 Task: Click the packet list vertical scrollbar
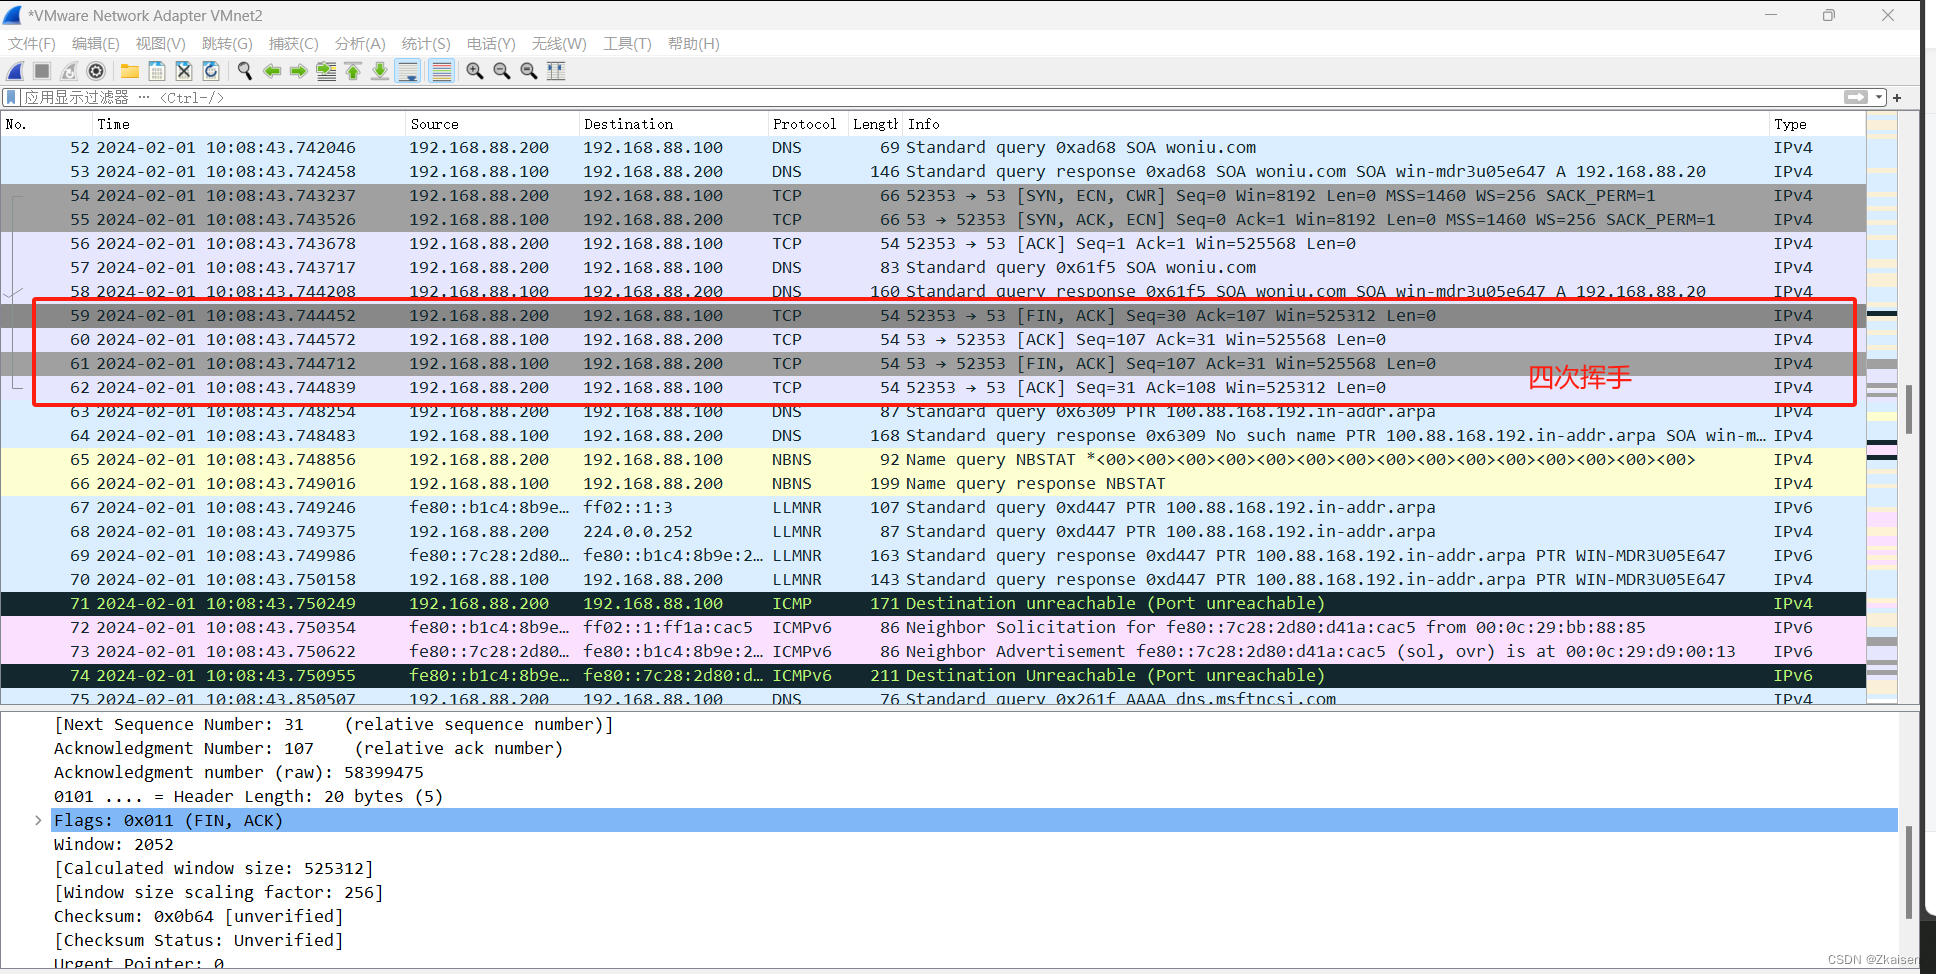(1909, 410)
